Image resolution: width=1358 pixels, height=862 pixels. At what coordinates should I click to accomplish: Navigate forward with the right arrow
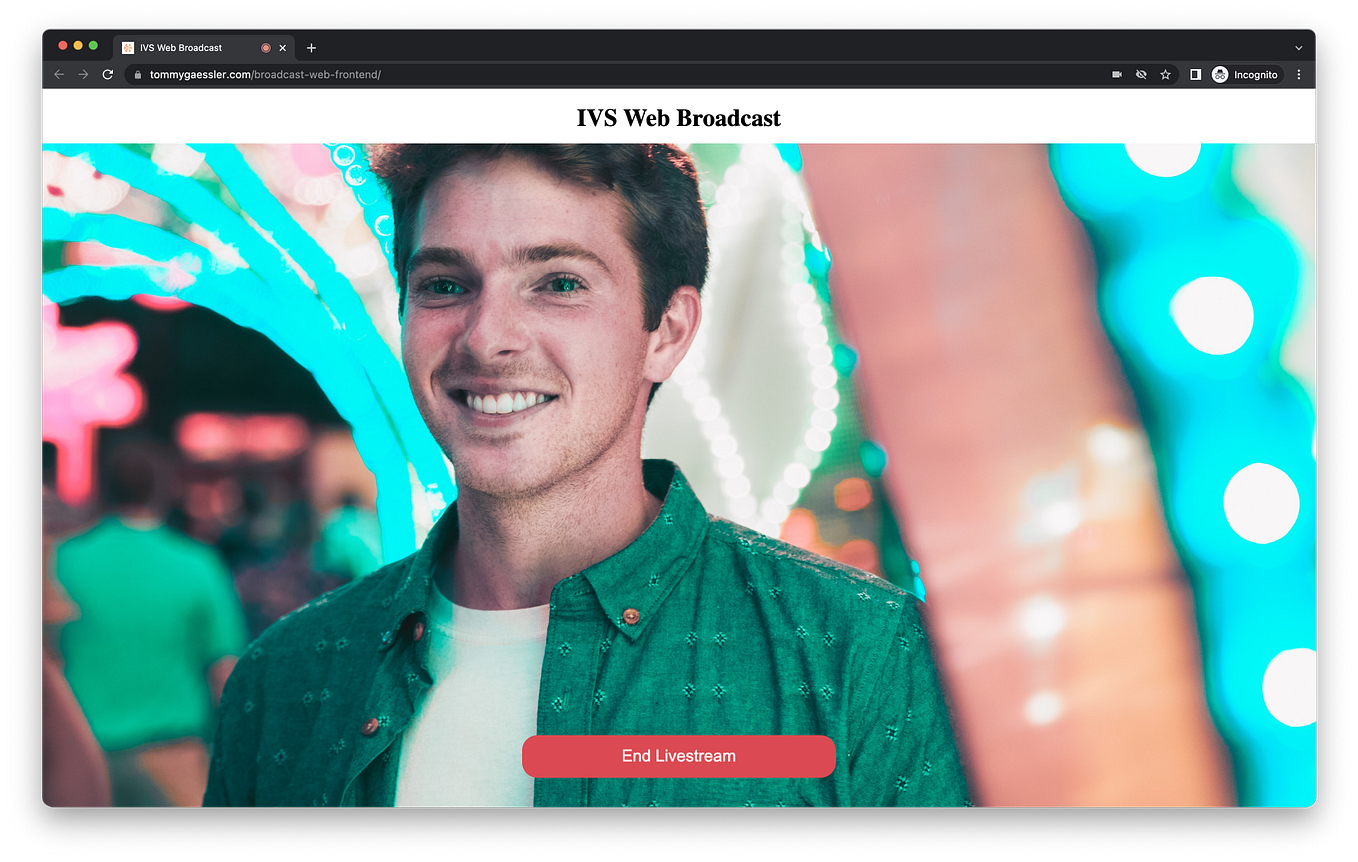83,74
